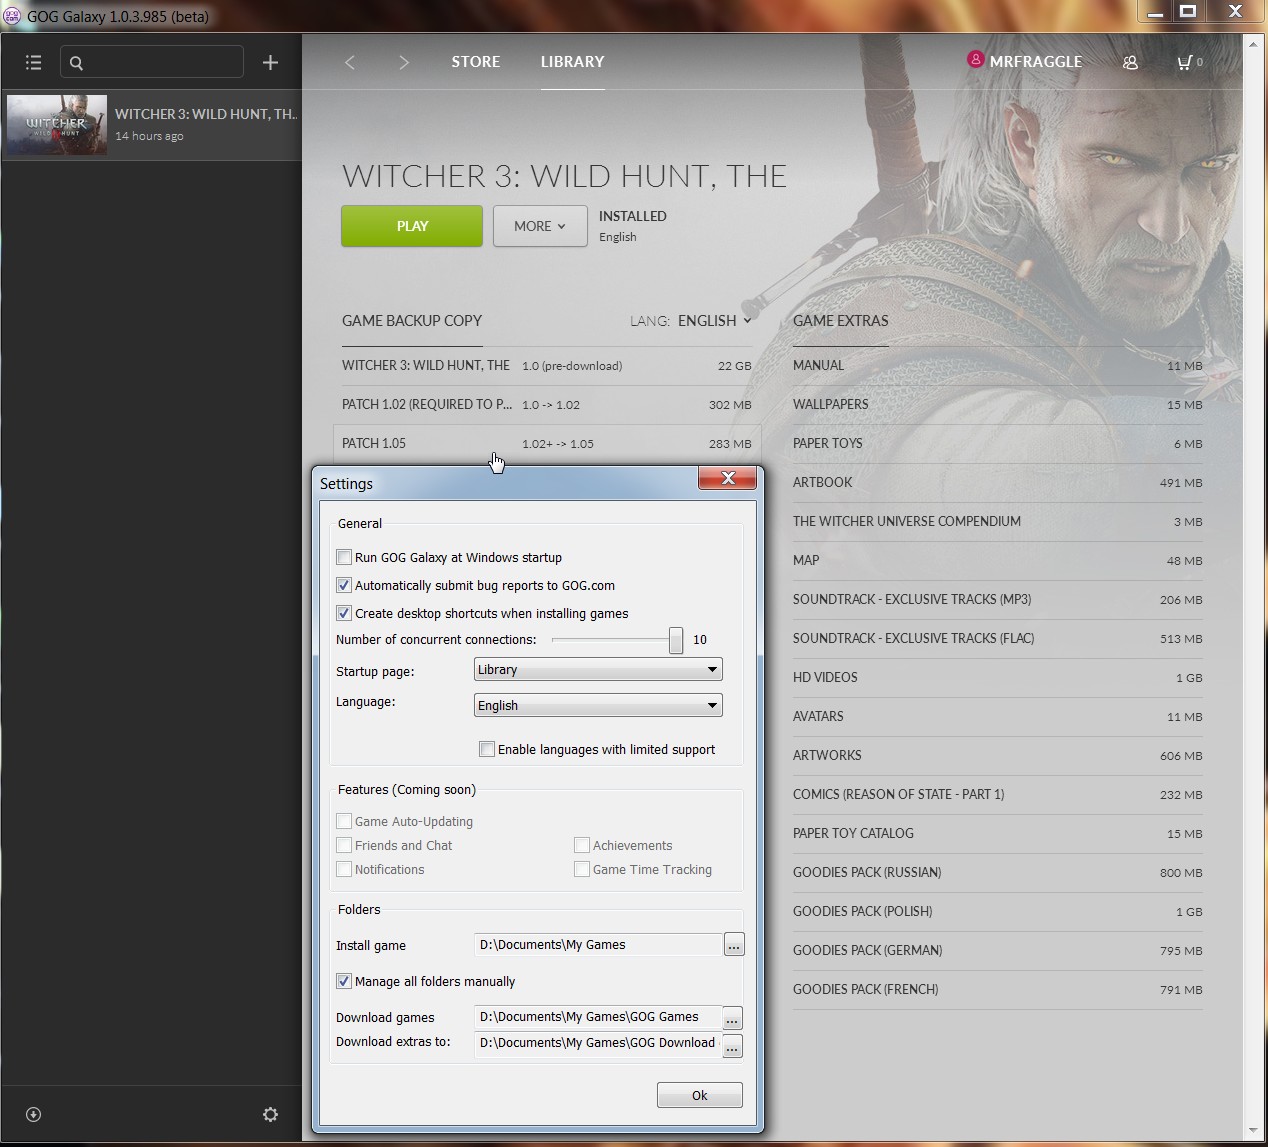Switch to the STORE tab

476,62
